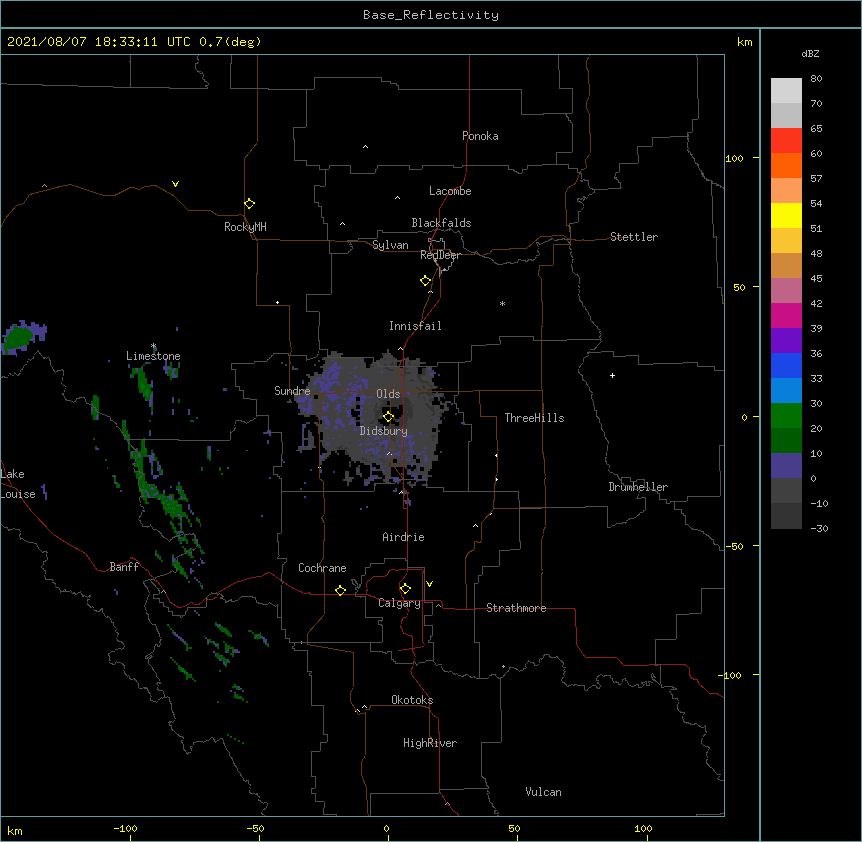The width and height of the screenshot is (862, 842).
Task: Click the Okotoks label
Action: point(412,700)
